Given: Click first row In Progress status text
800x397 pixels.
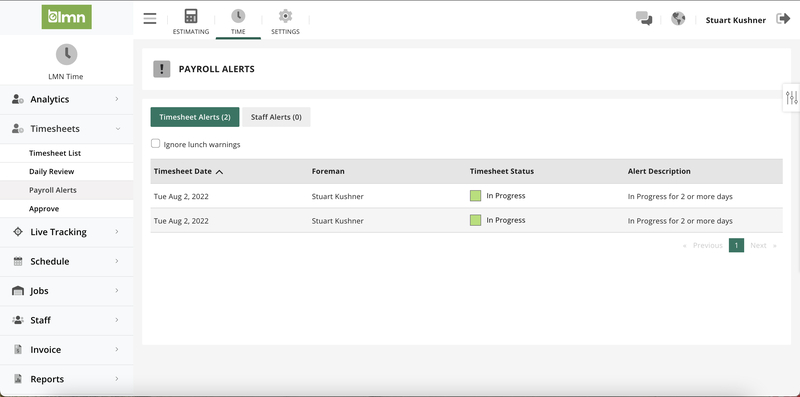Looking at the screenshot, I should pyautogui.click(x=506, y=196).
